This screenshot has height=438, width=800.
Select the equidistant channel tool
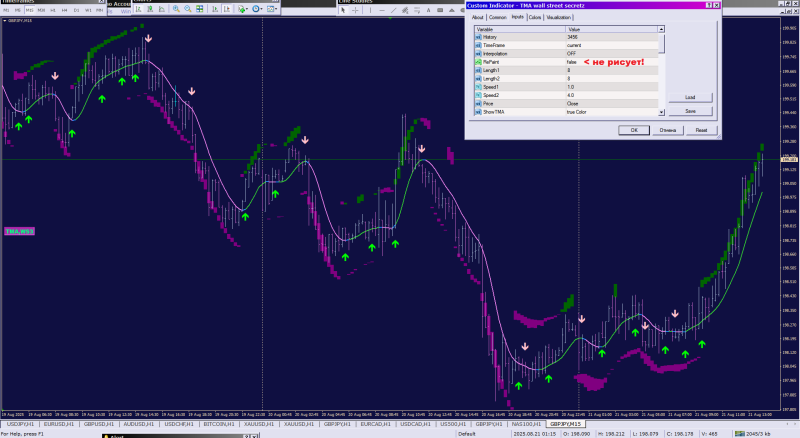[405, 10]
